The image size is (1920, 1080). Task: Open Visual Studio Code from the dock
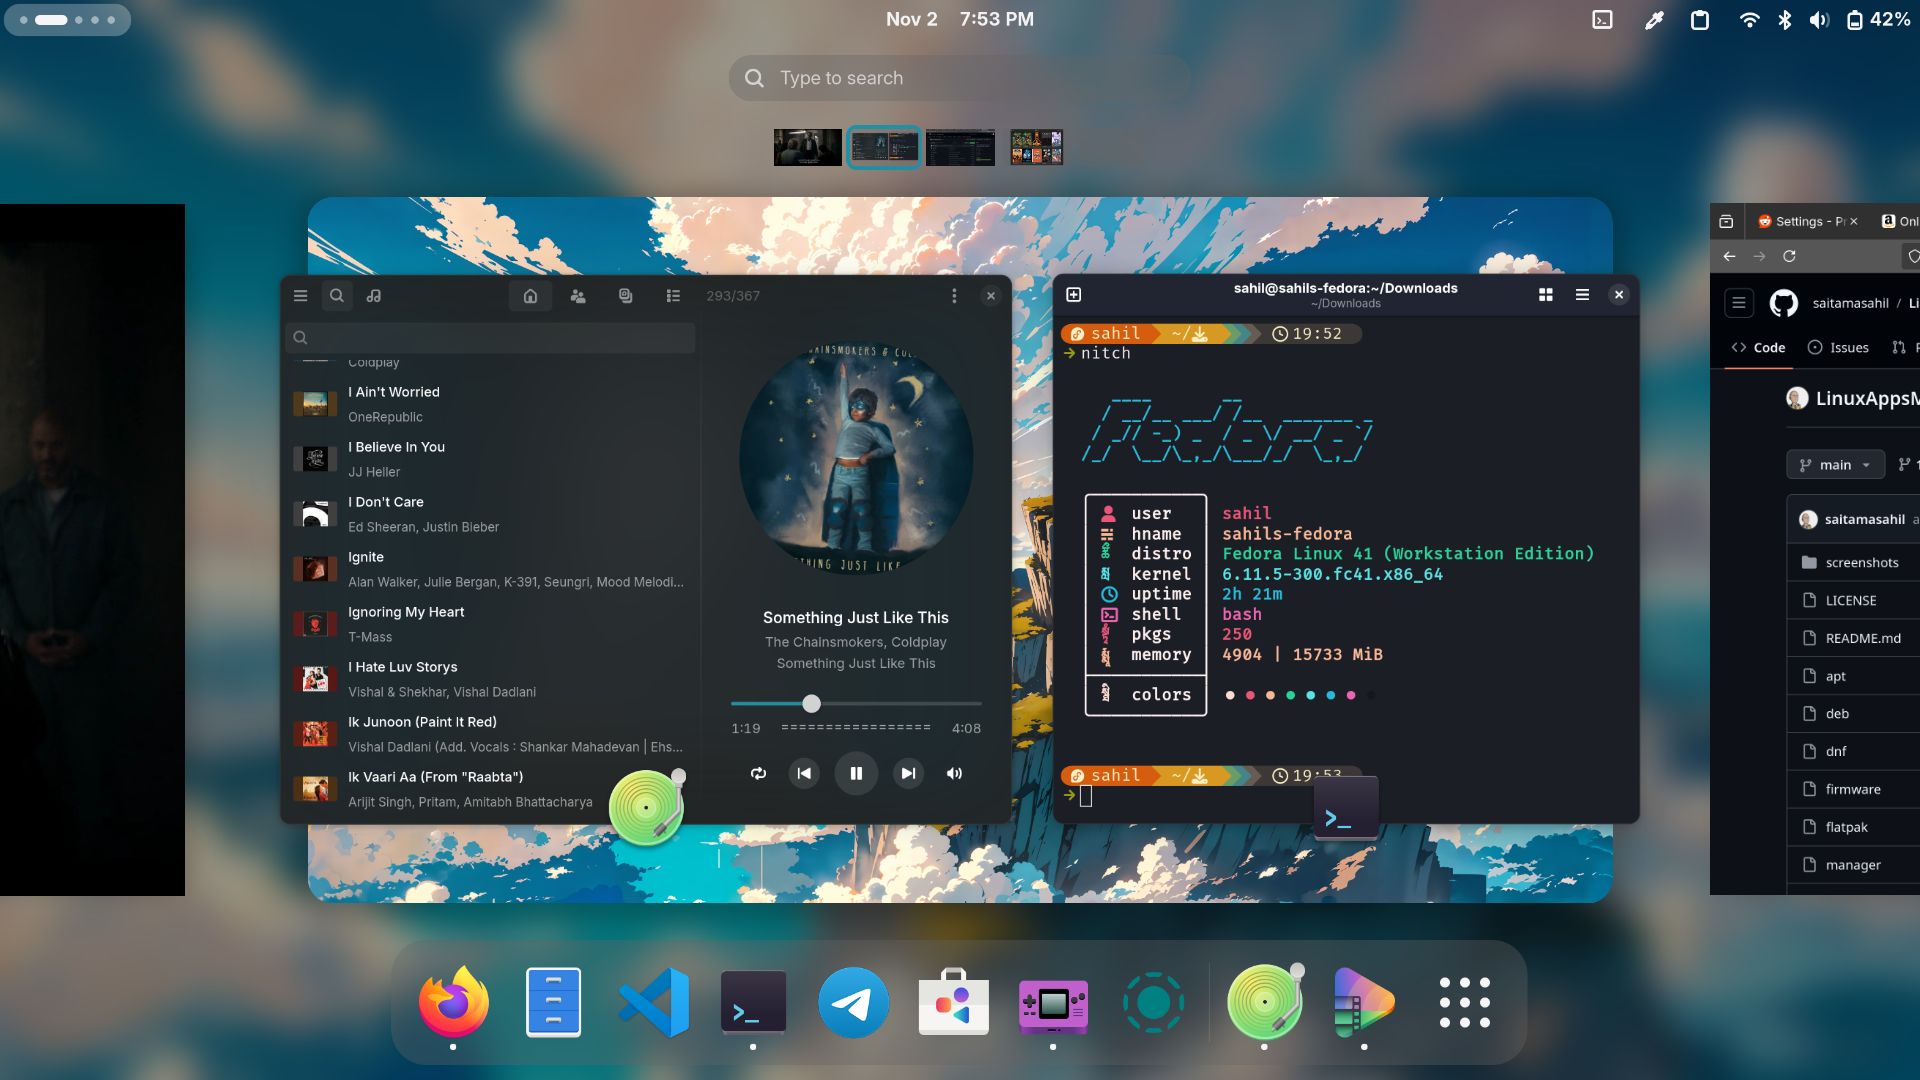click(x=653, y=1002)
